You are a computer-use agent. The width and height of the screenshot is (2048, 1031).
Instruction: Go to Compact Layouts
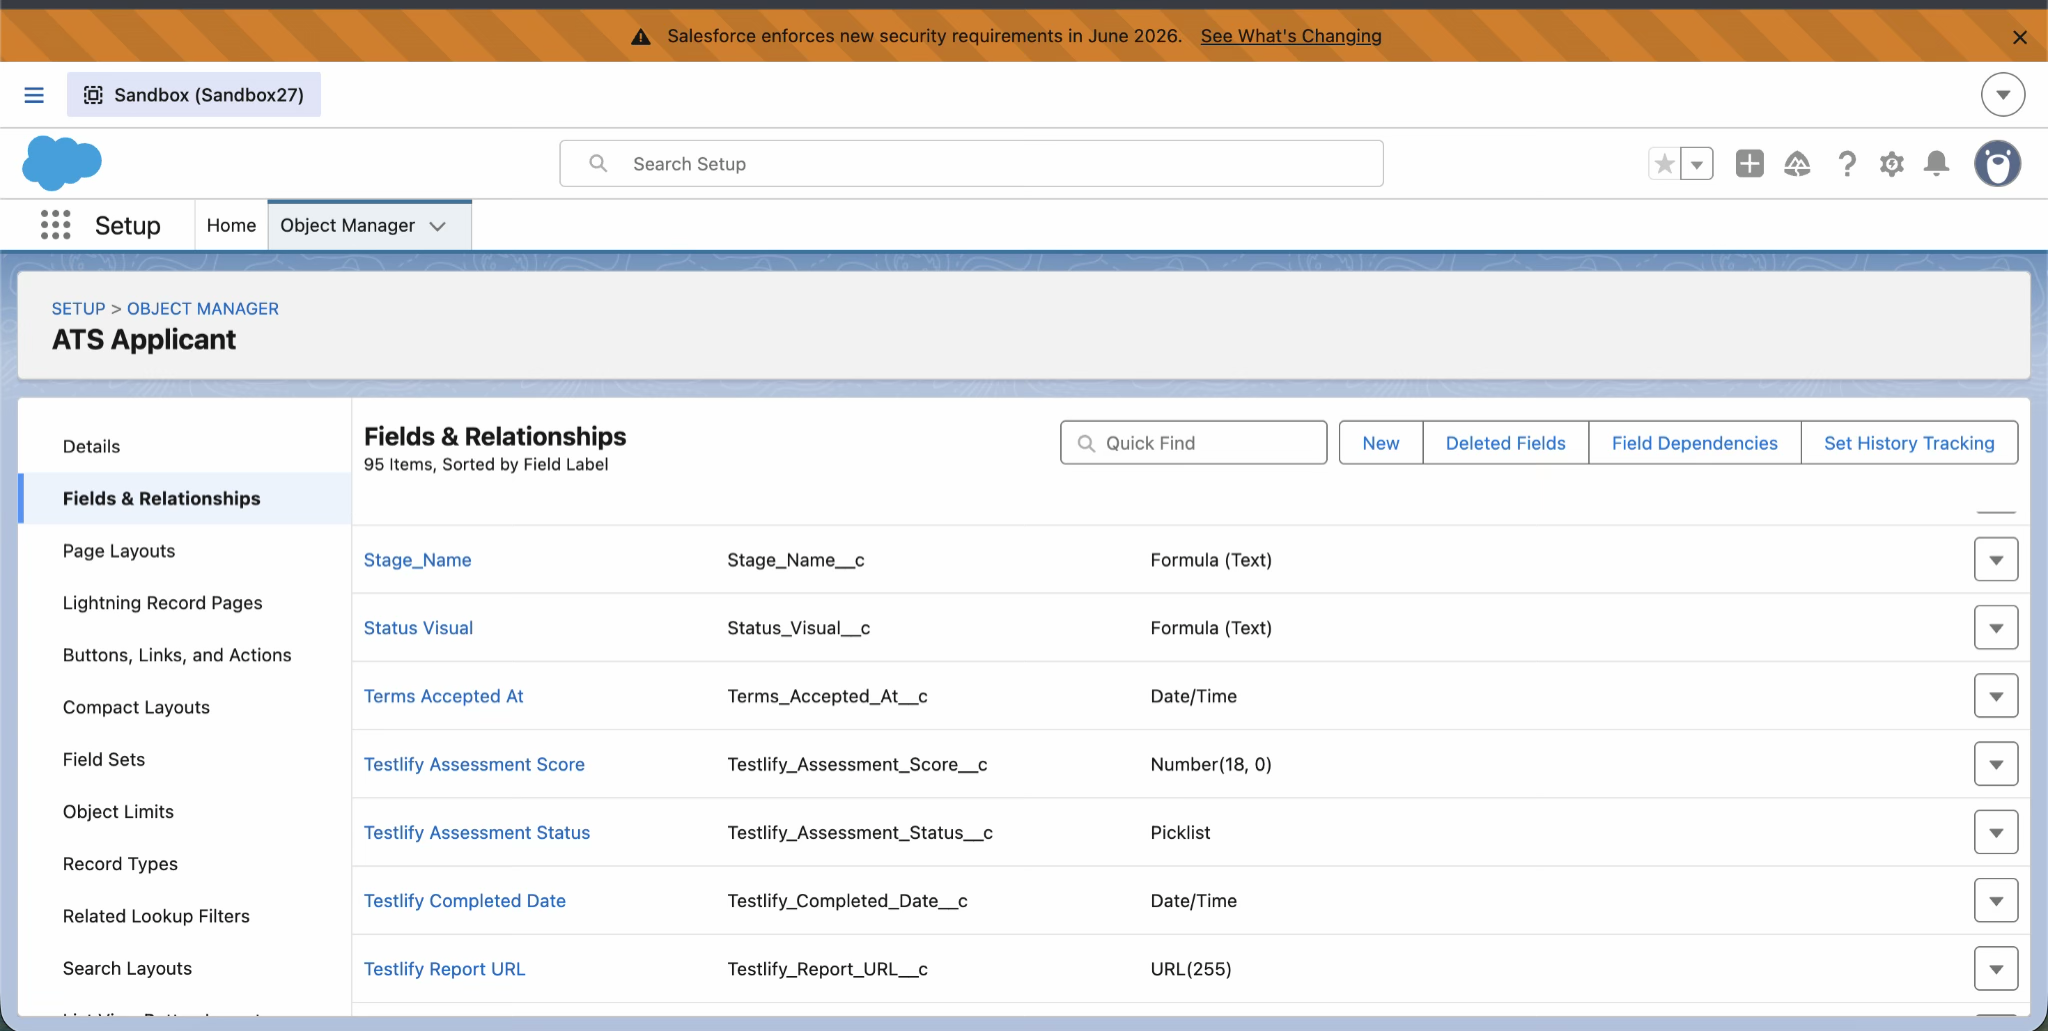coord(136,707)
